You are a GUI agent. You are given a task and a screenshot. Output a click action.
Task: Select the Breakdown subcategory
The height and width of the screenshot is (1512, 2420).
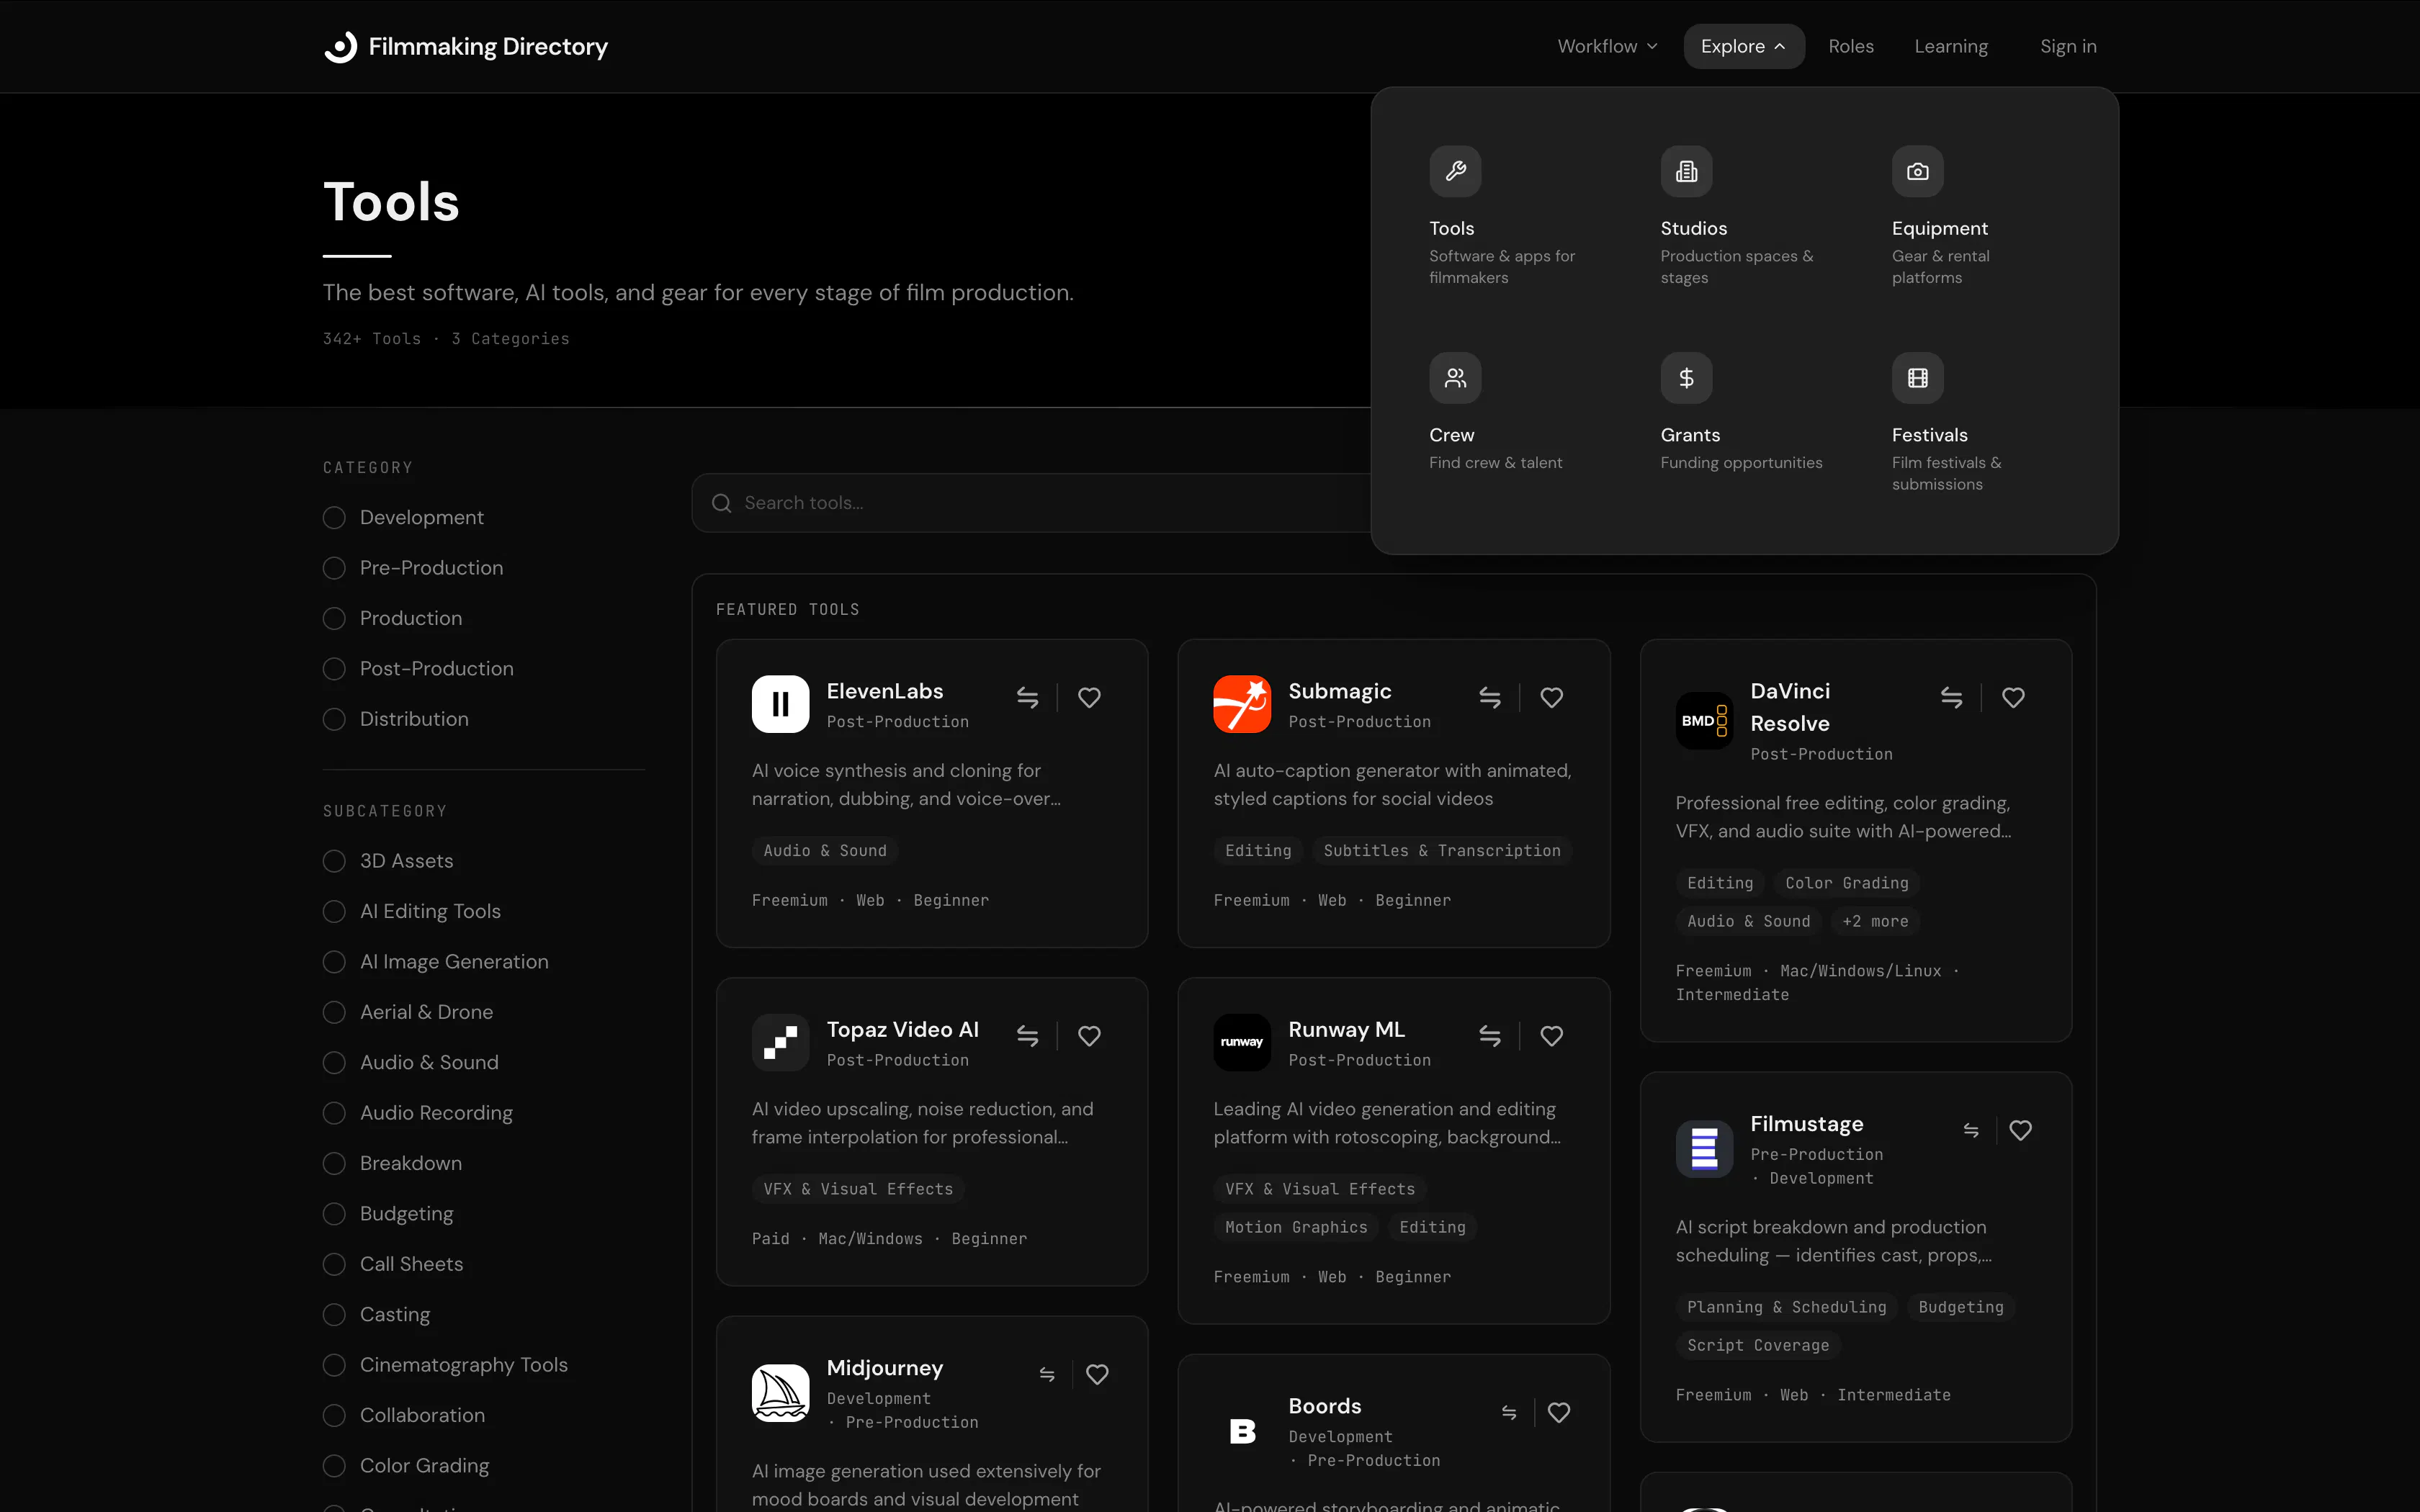[334, 1163]
